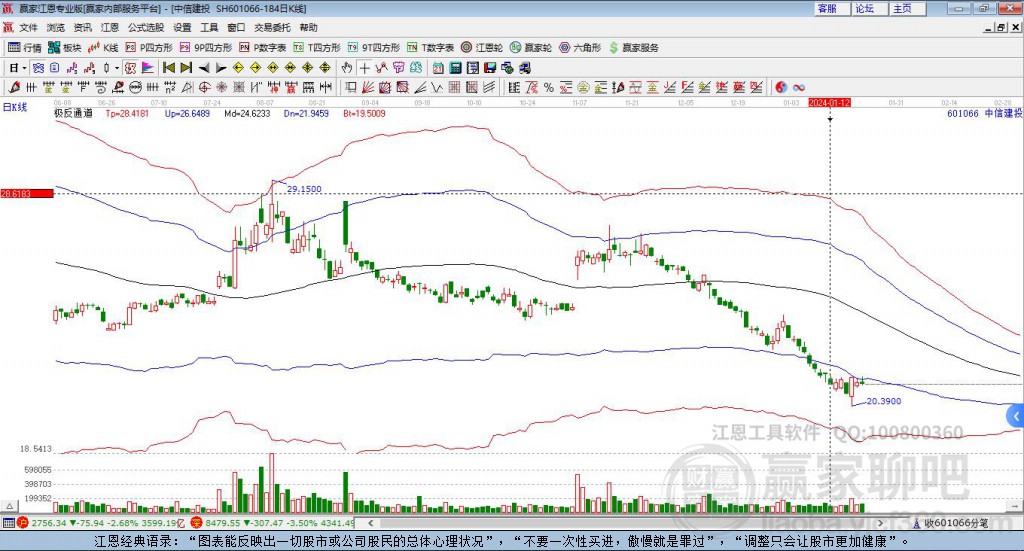Step back with the left arrow icon
Viewport: 1024px width, 551px height.
click(x=204, y=67)
